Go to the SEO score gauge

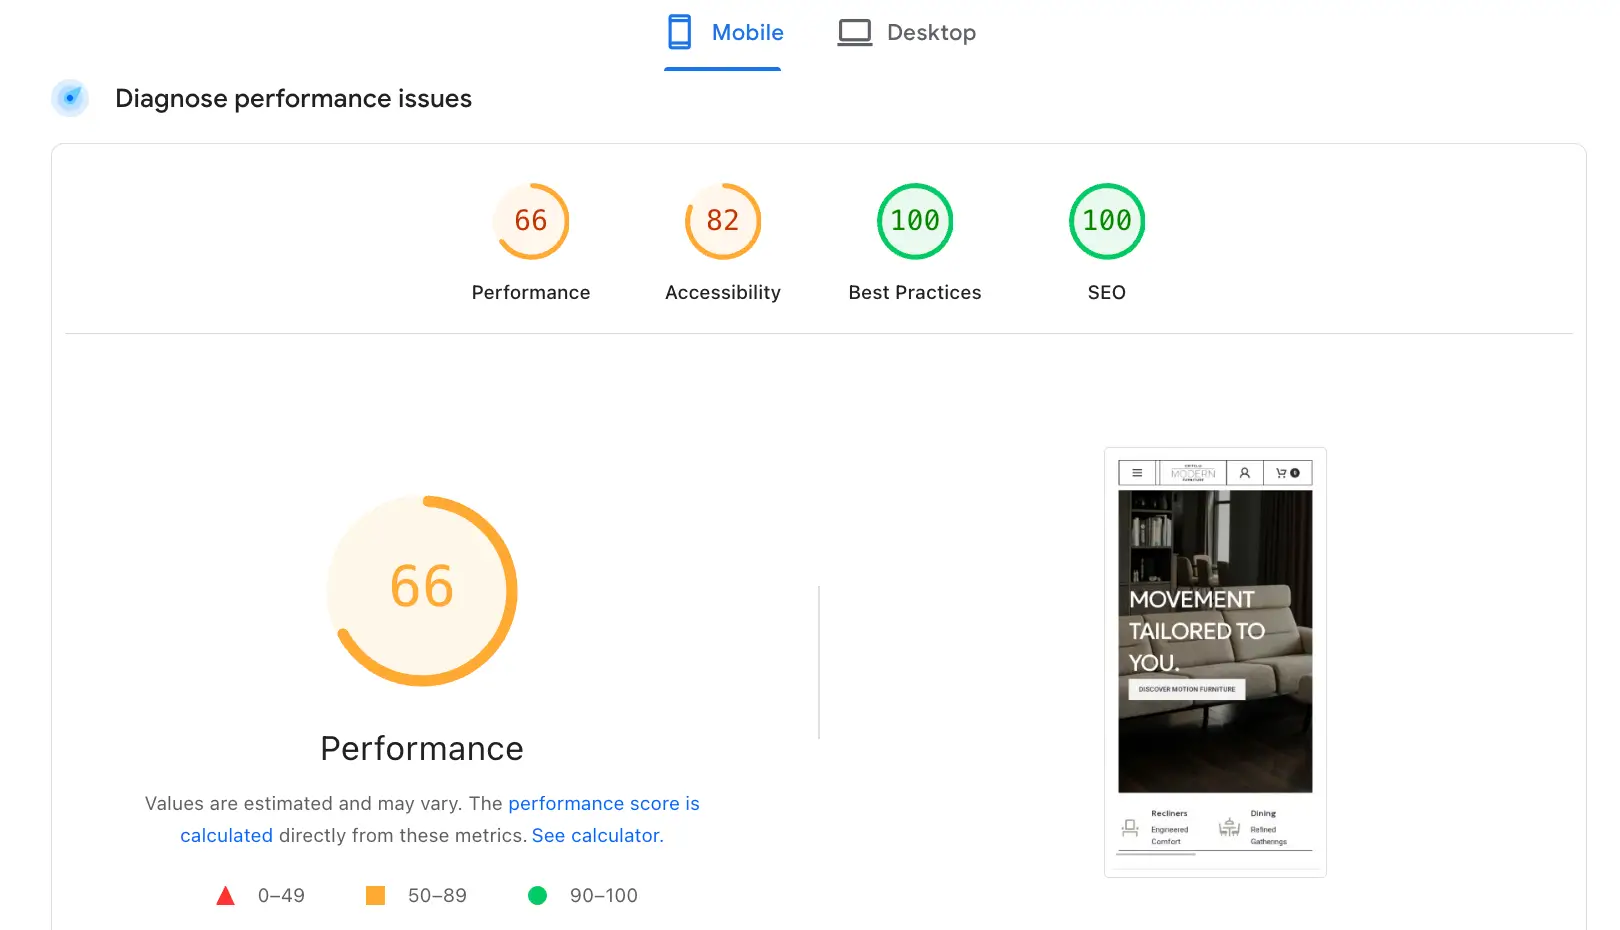click(1106, 221)
